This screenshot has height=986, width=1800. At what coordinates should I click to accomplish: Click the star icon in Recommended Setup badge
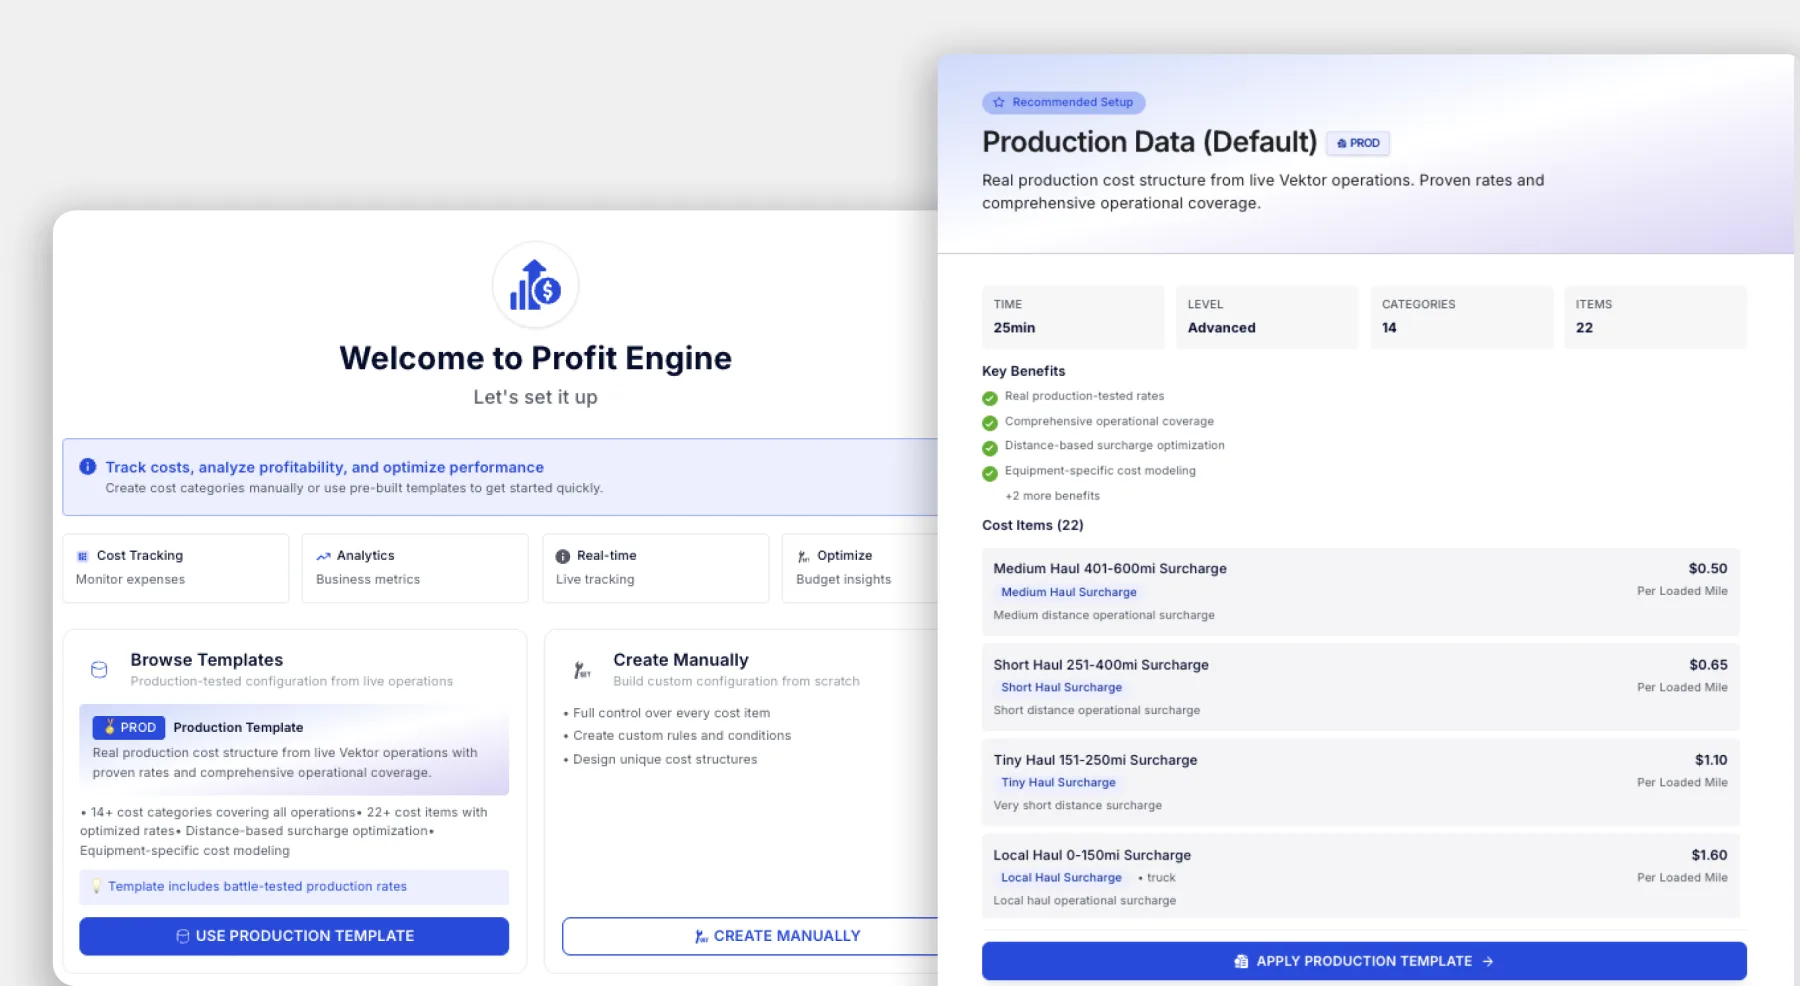(998, 102)
